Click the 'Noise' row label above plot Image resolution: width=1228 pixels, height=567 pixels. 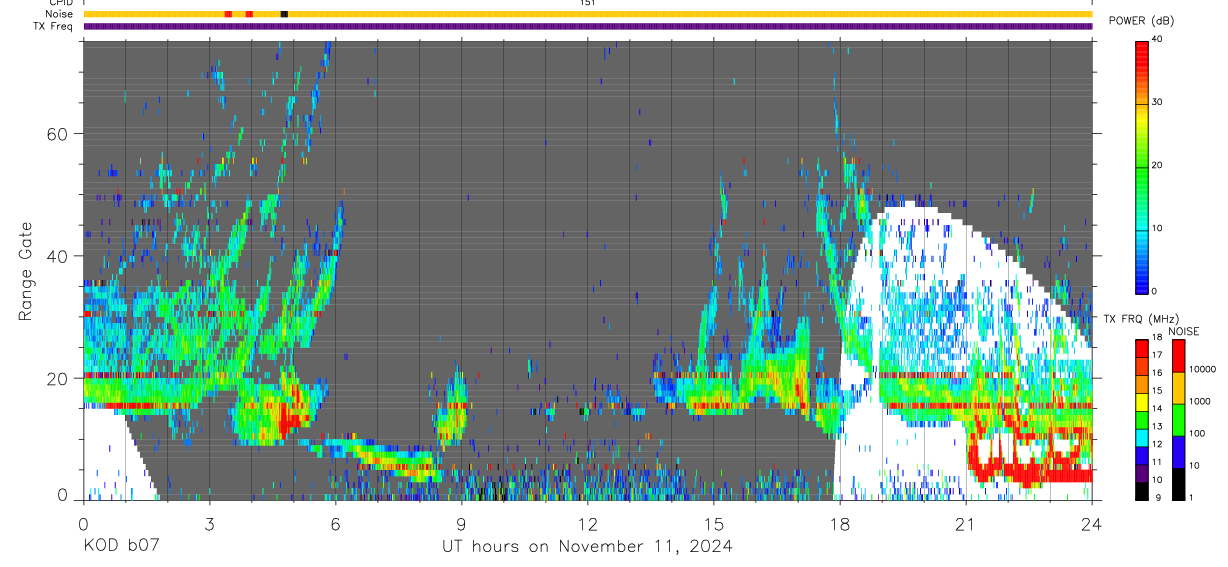(59, 14)
